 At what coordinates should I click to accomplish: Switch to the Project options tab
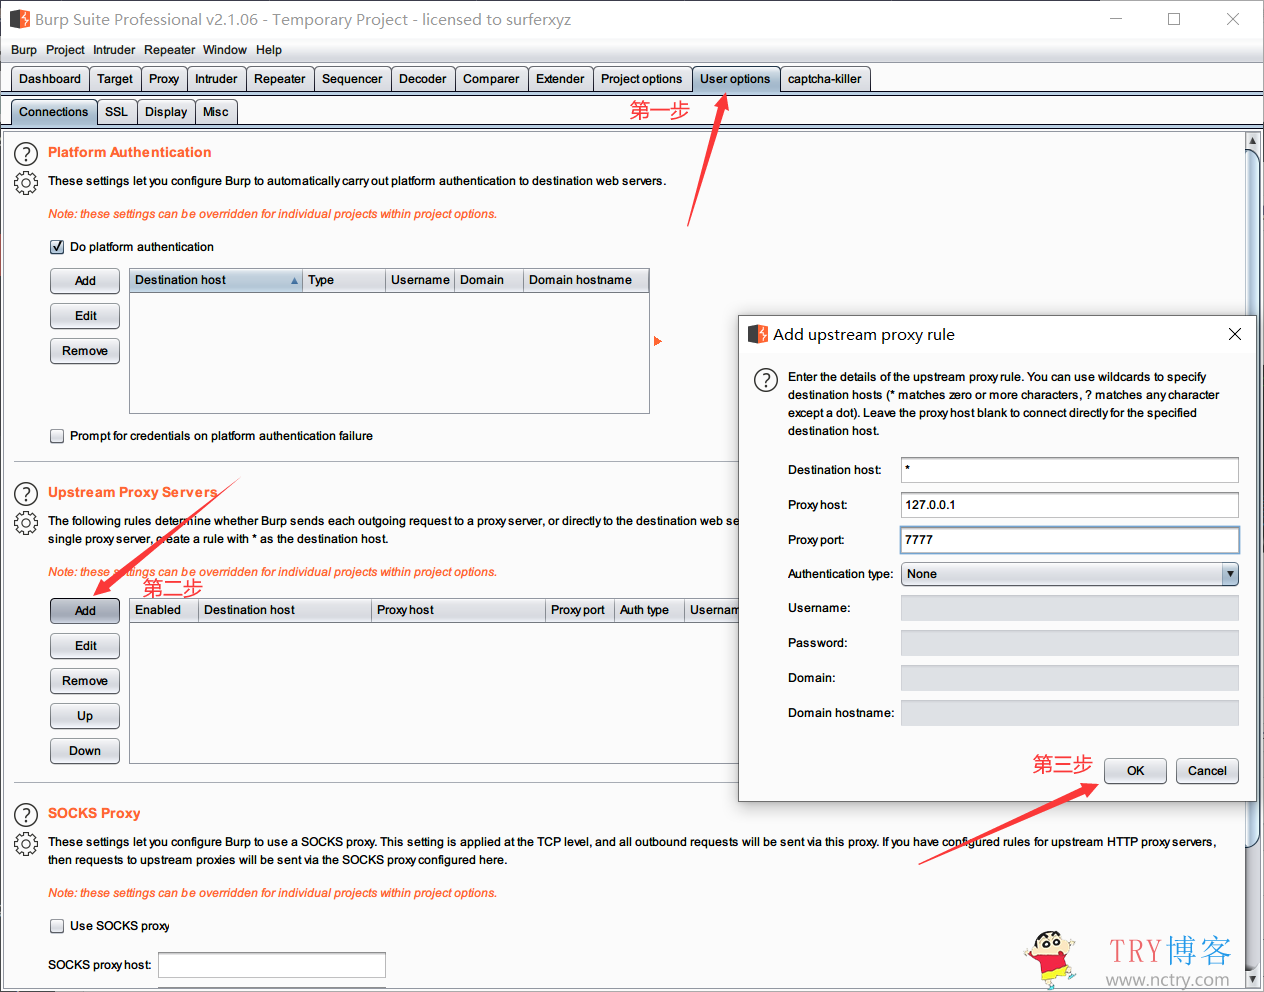(x=642, y=79)
